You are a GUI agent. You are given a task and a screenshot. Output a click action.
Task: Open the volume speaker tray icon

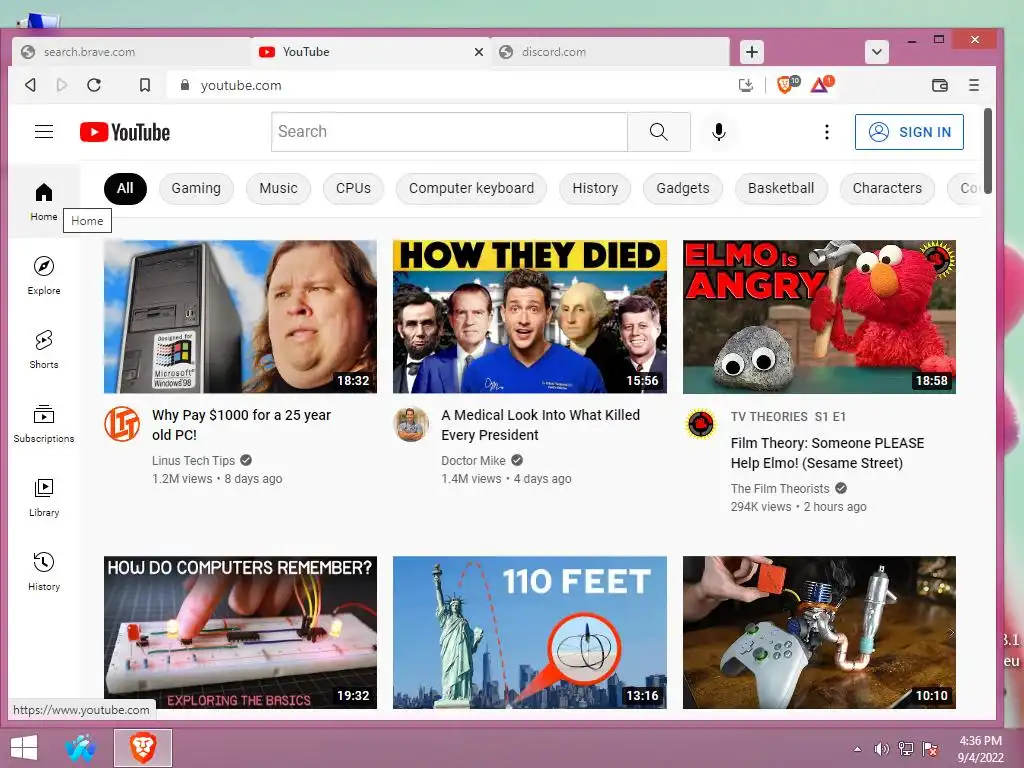[x=882, y=749]
